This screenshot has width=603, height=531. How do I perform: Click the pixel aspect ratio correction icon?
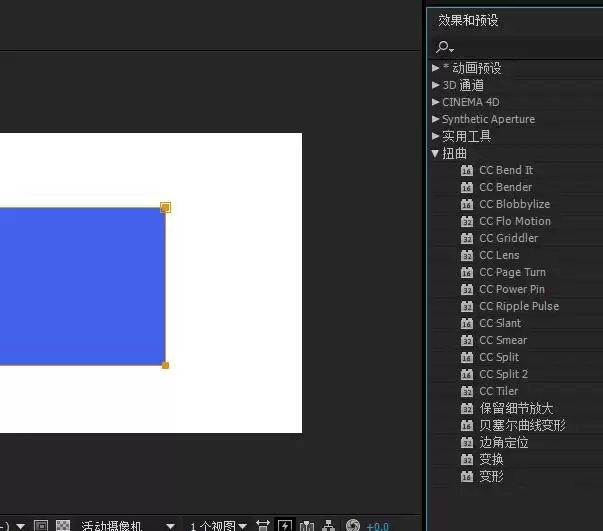263,526
